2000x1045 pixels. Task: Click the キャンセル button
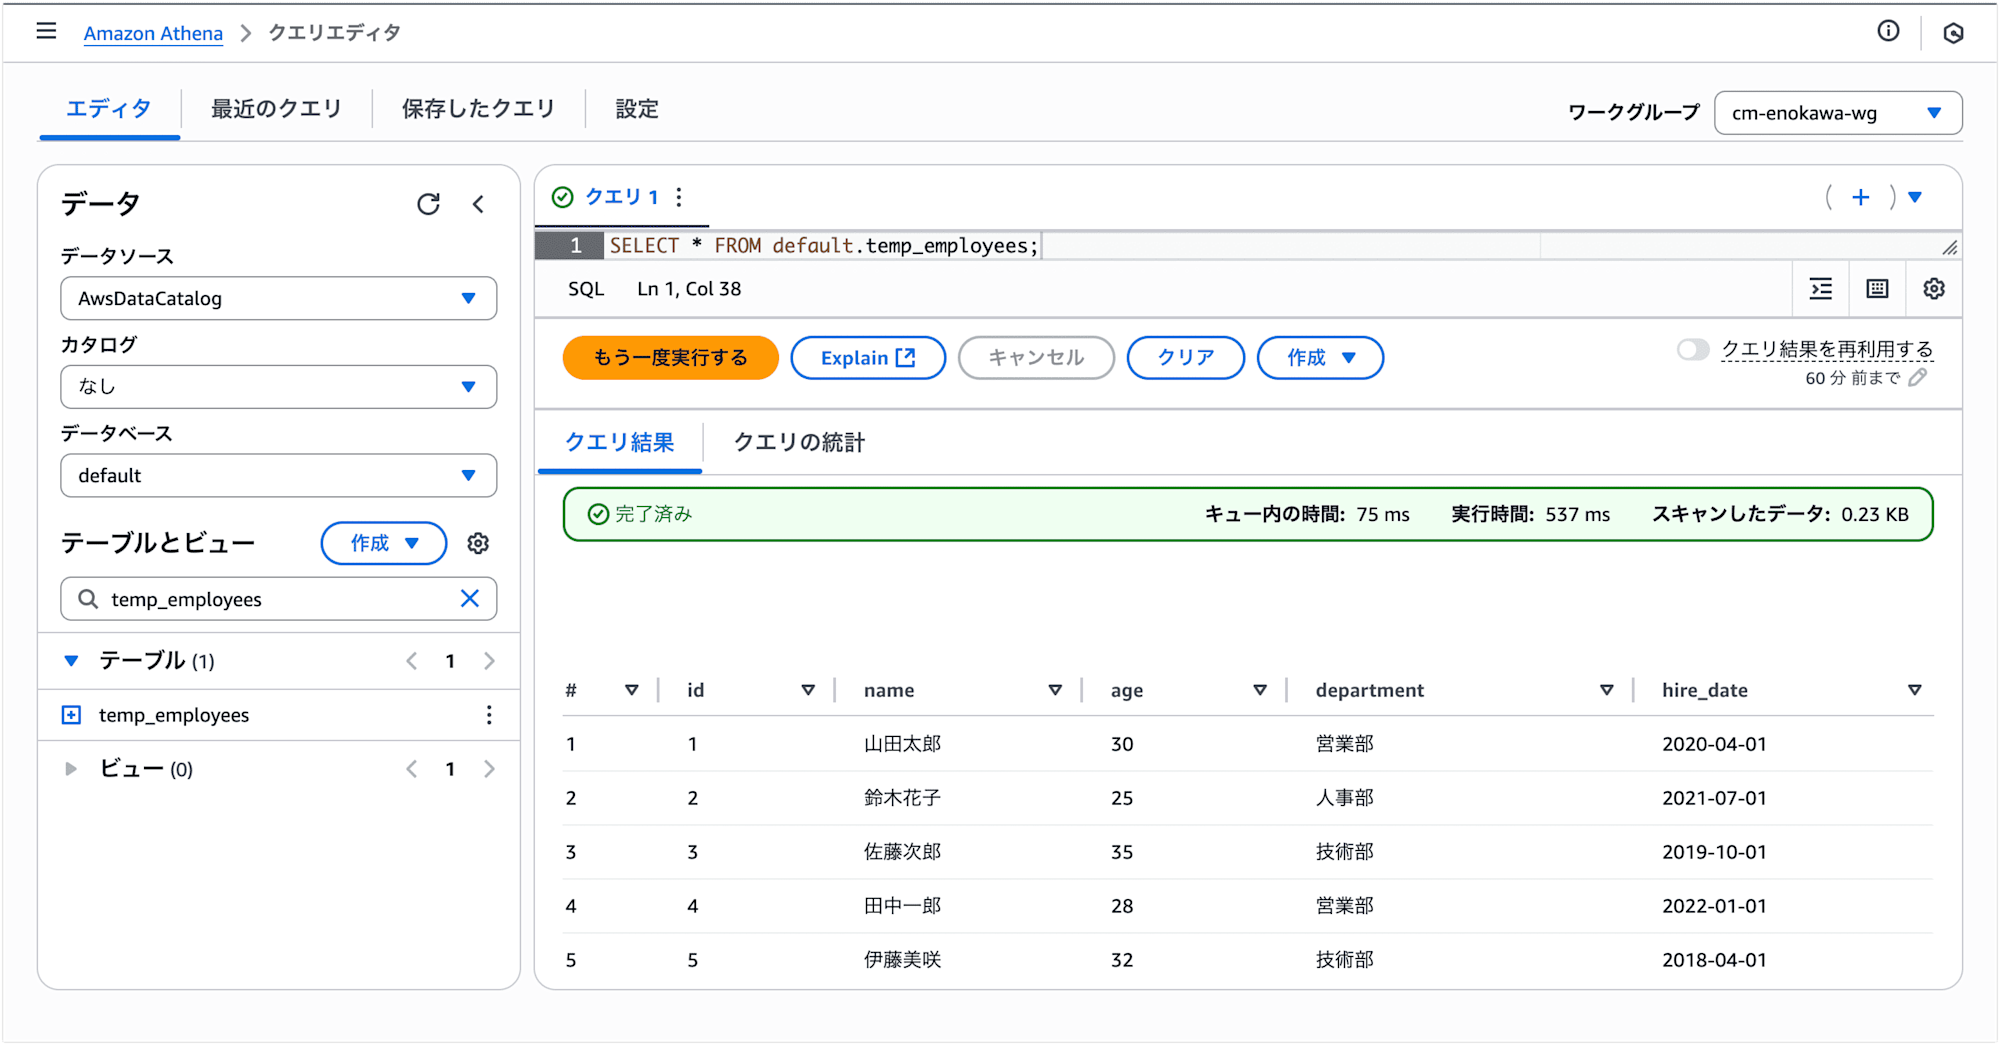tap(1036, 358)
